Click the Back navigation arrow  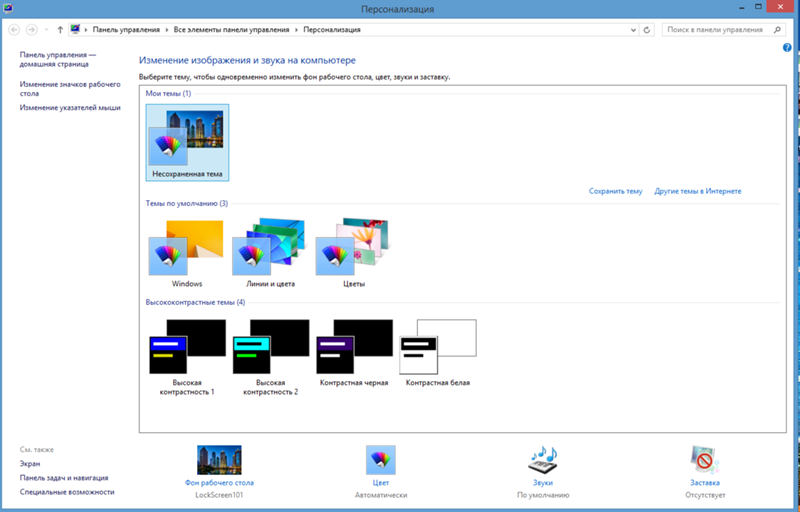(14, 30)
